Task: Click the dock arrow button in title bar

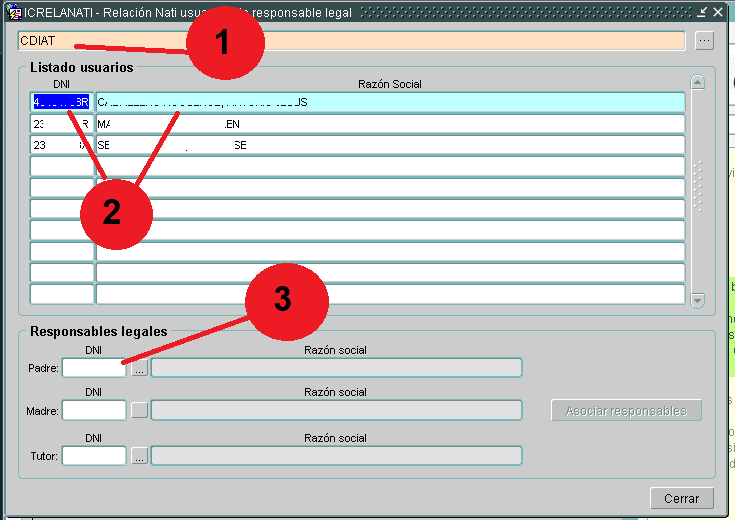Action: [702, 12]
